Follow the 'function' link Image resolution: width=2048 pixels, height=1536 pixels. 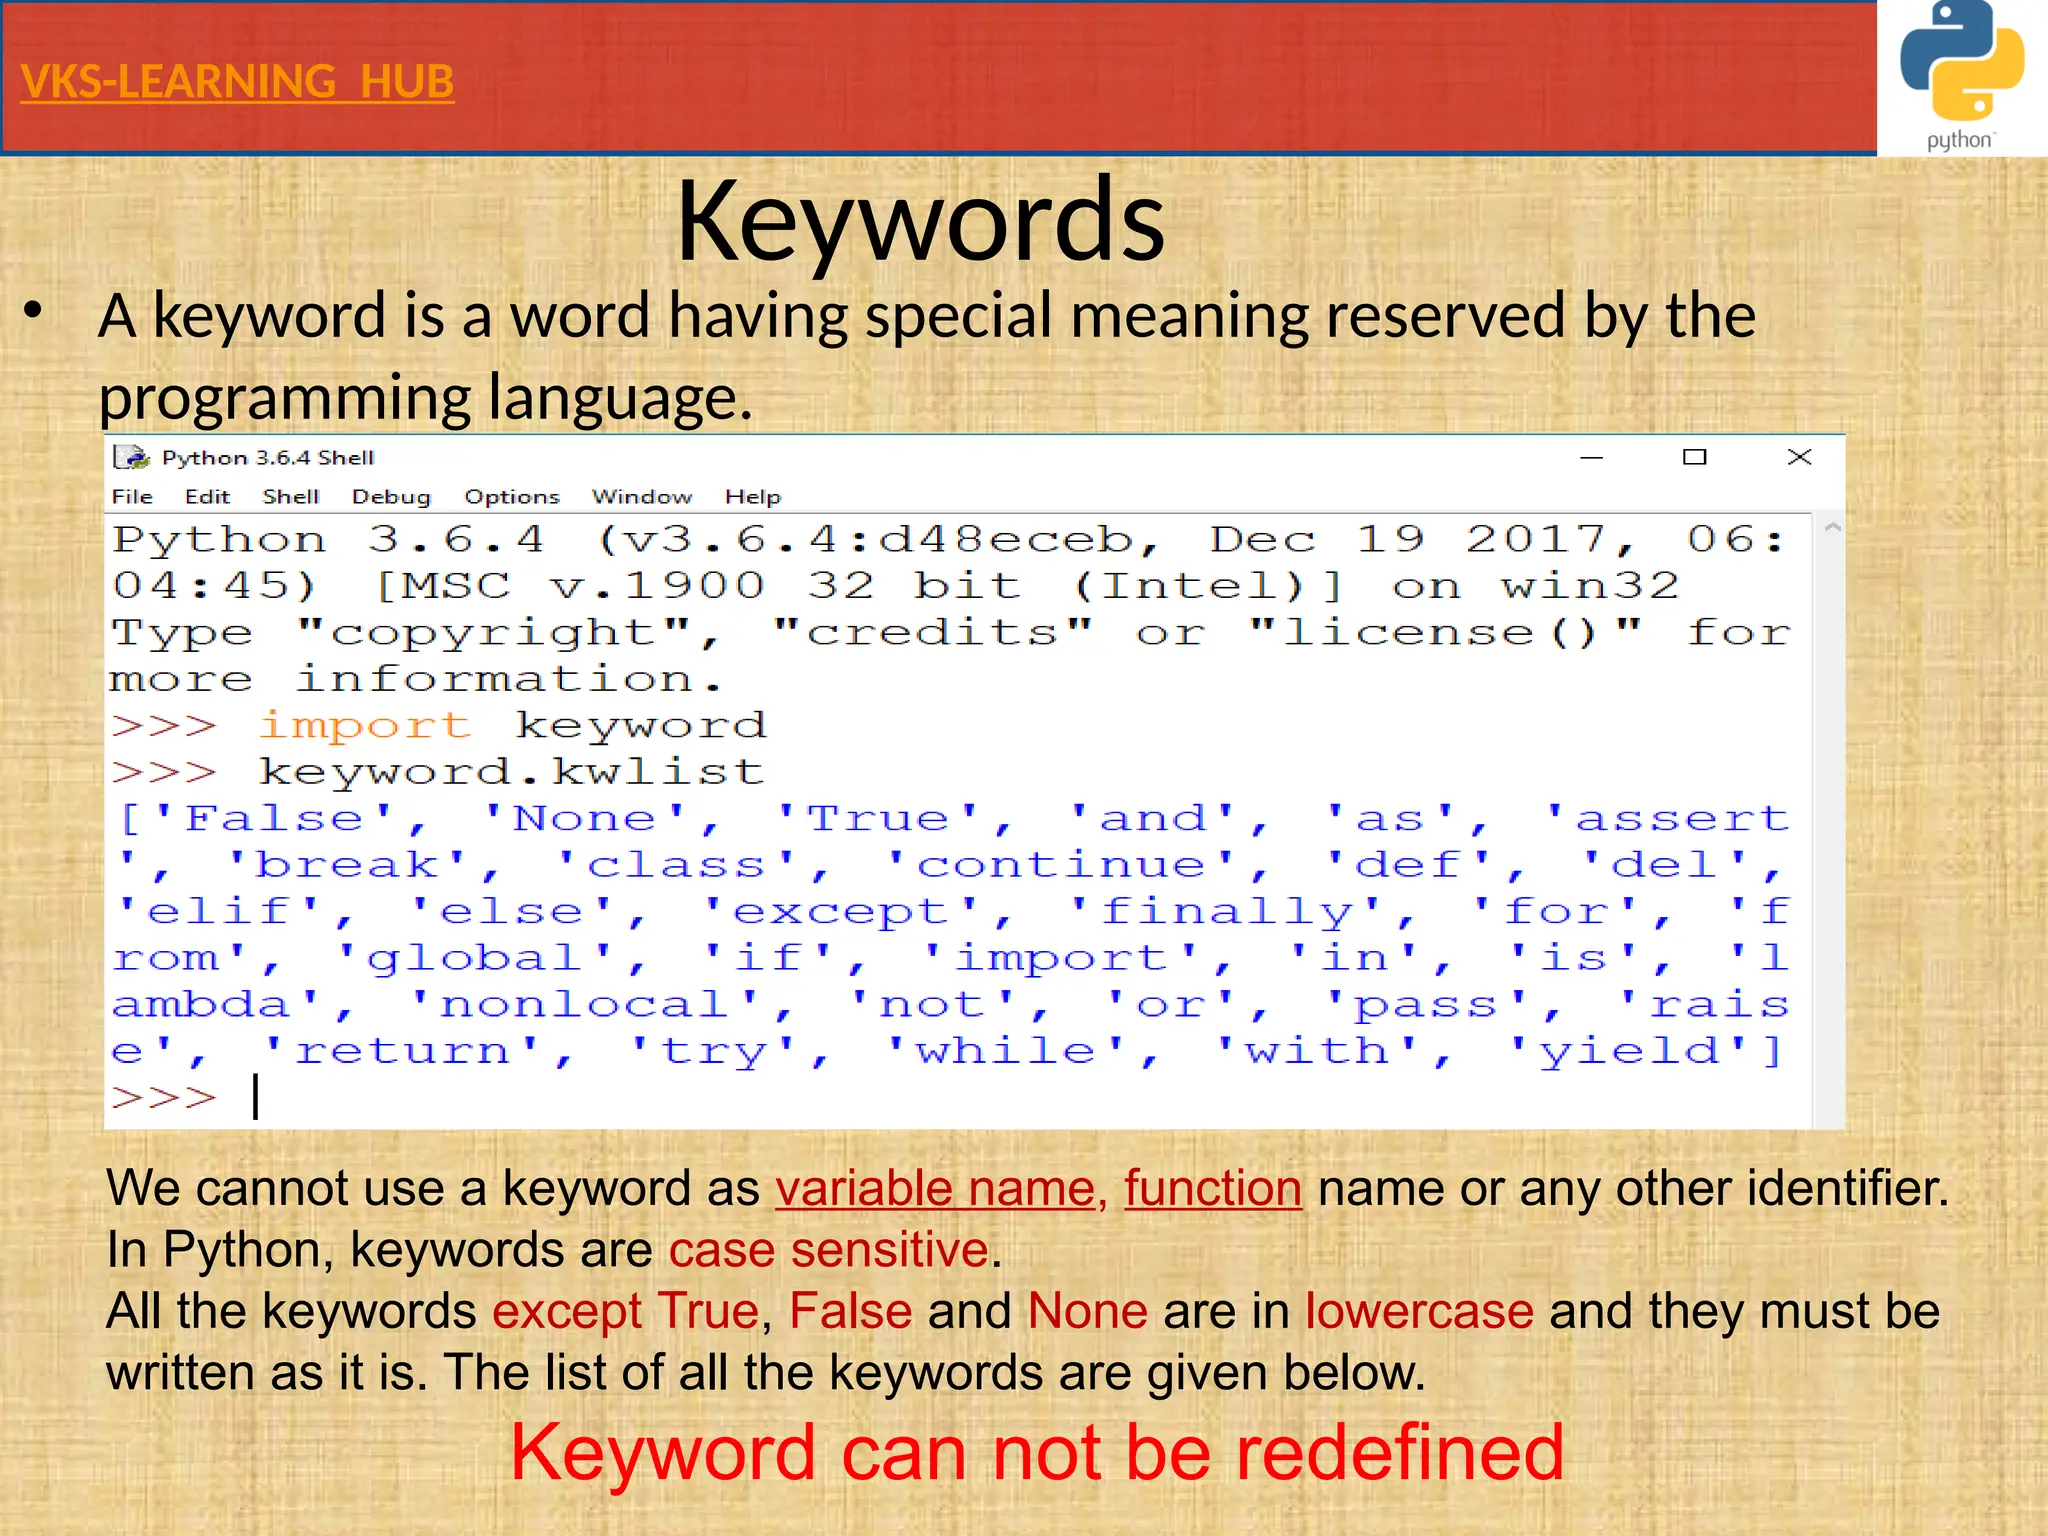(1213, 1189)
